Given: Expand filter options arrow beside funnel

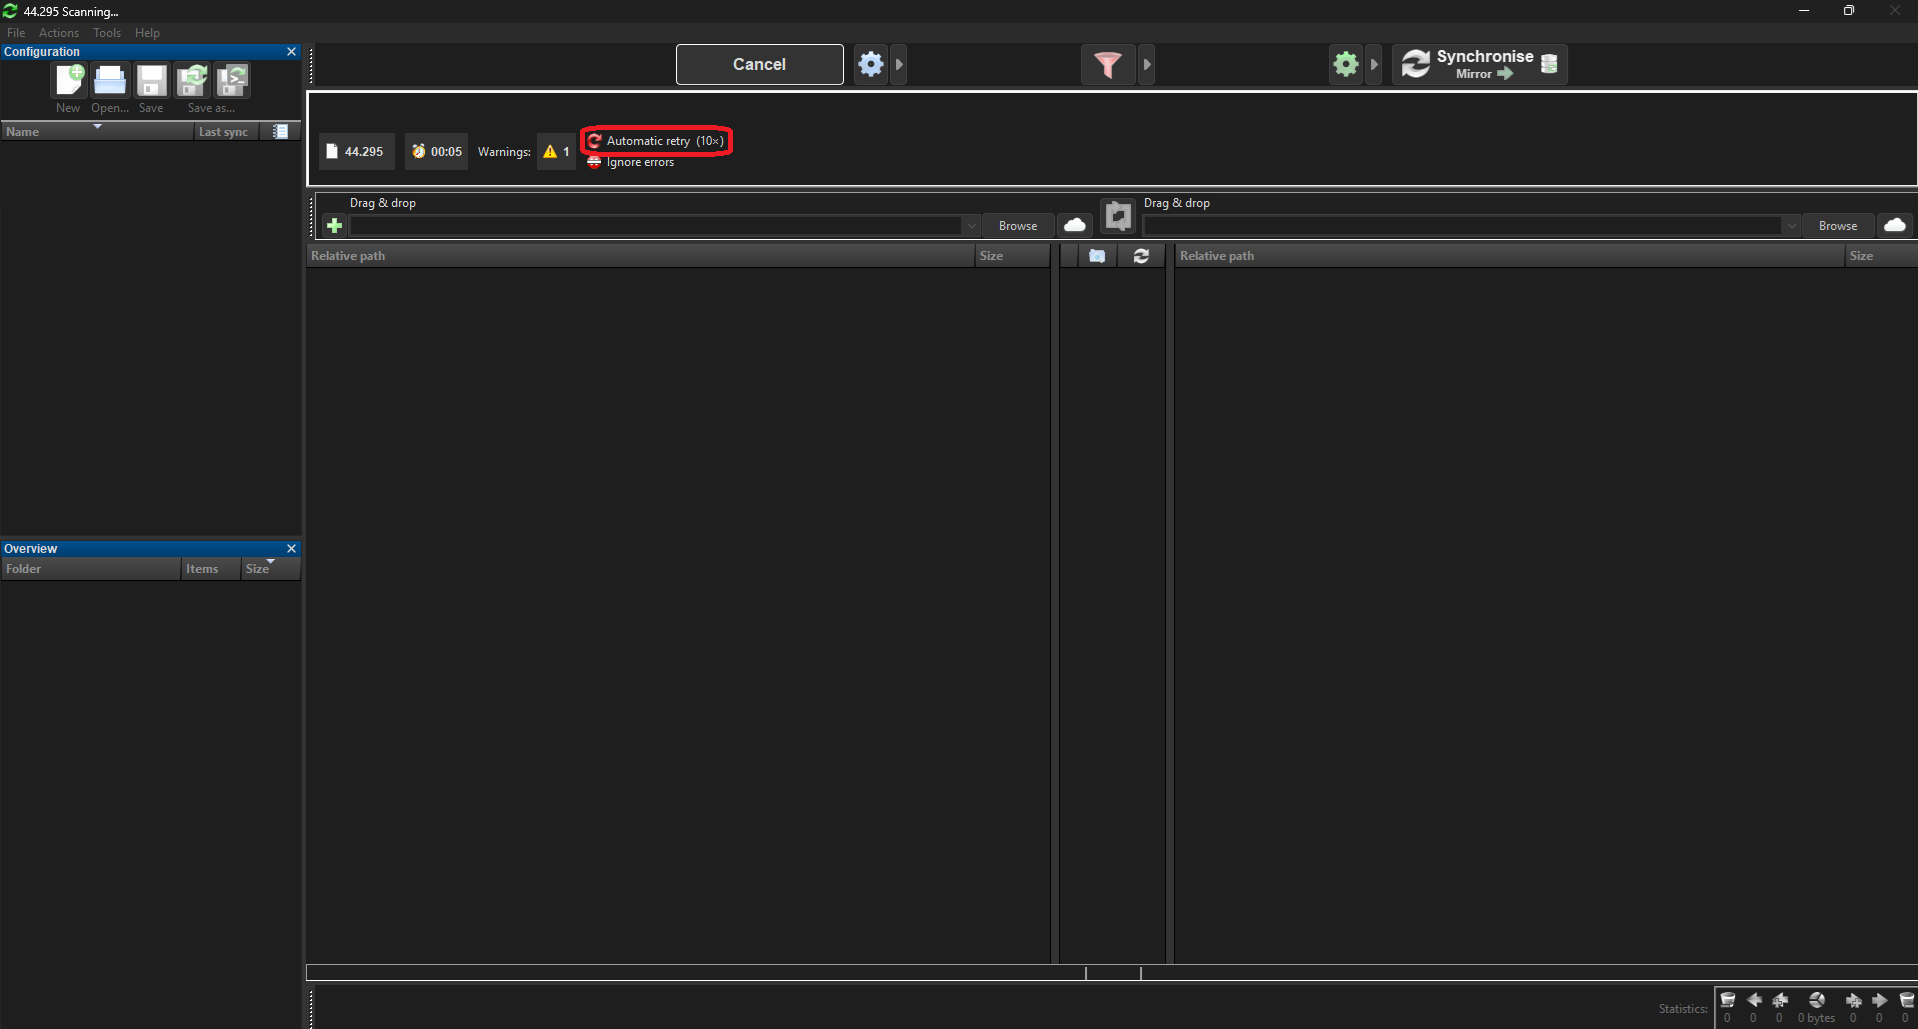Looking at the screenshot, I should (1147, 64).
